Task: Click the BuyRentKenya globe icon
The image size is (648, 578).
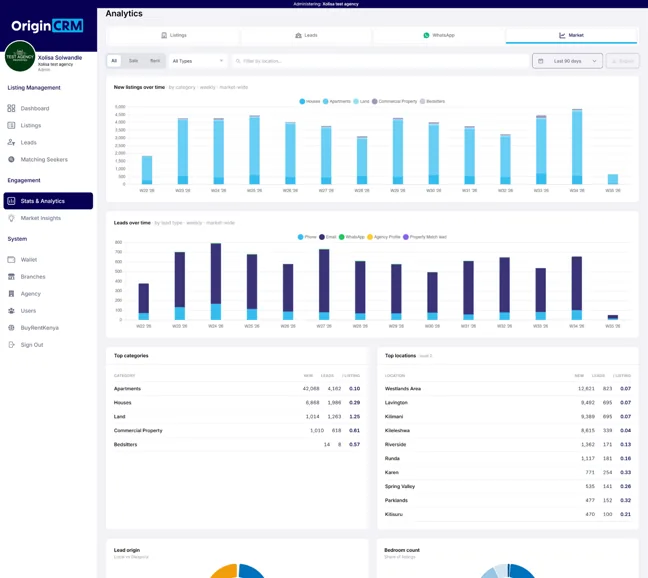Action: [11, 328]
